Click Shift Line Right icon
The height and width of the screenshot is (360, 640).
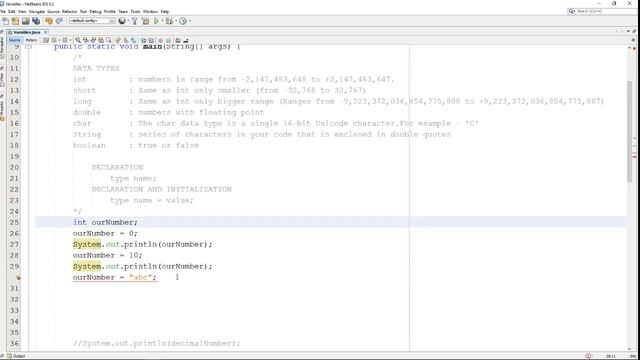(151, 40)
